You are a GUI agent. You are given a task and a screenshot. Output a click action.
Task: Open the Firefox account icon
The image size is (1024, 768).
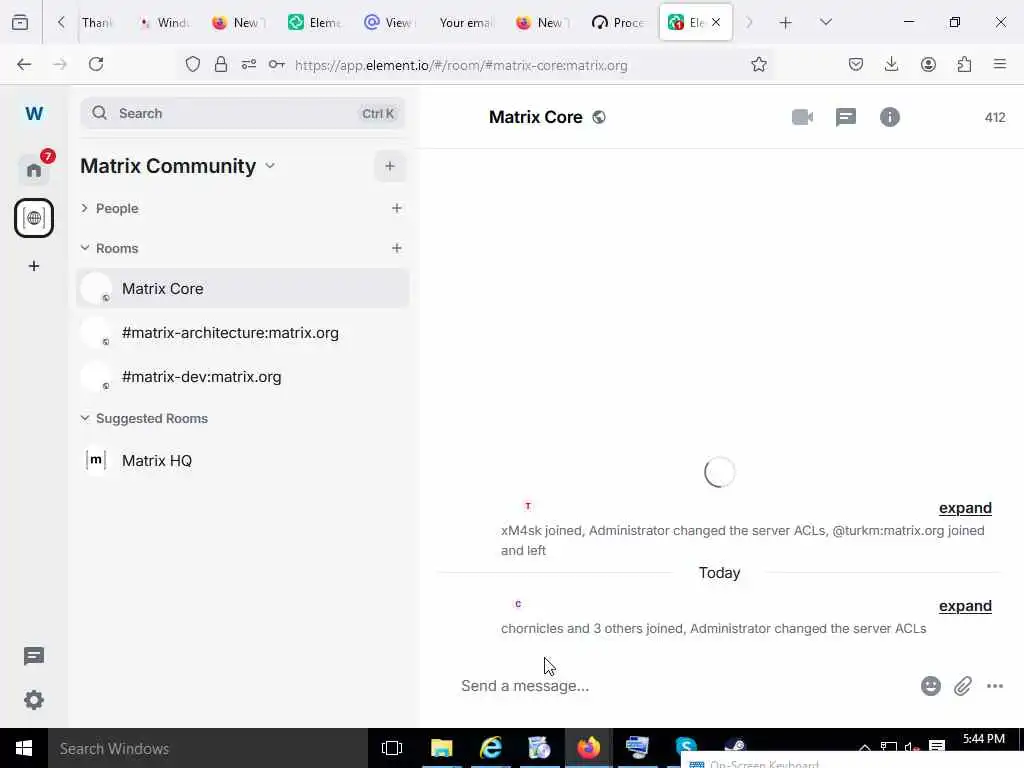click(928, 64)
